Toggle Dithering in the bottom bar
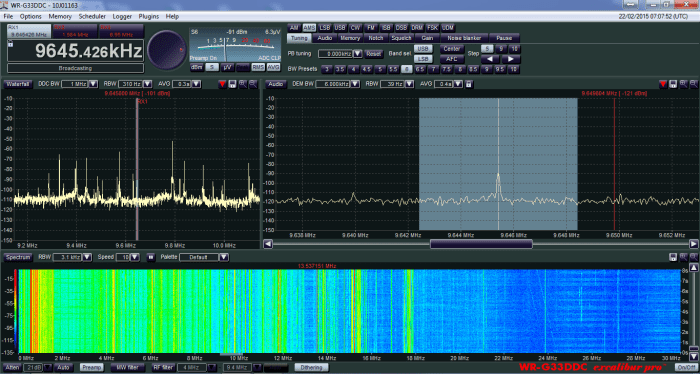Viewport: 700px width, 374px height. (311, 367)
